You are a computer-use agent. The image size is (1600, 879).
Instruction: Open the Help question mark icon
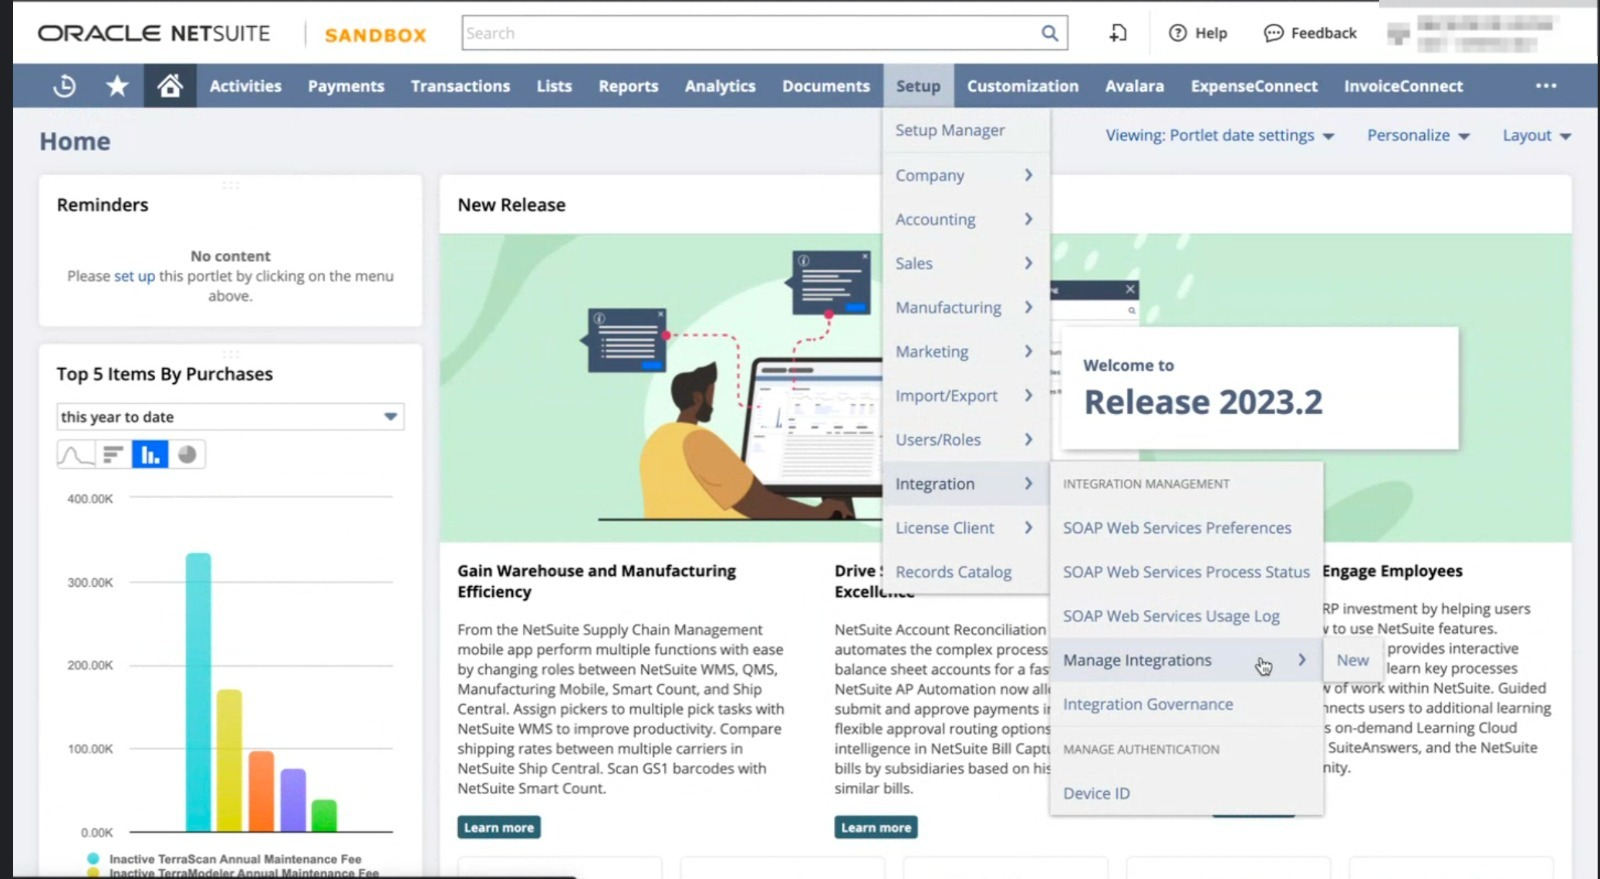[x=1178, y=33]
